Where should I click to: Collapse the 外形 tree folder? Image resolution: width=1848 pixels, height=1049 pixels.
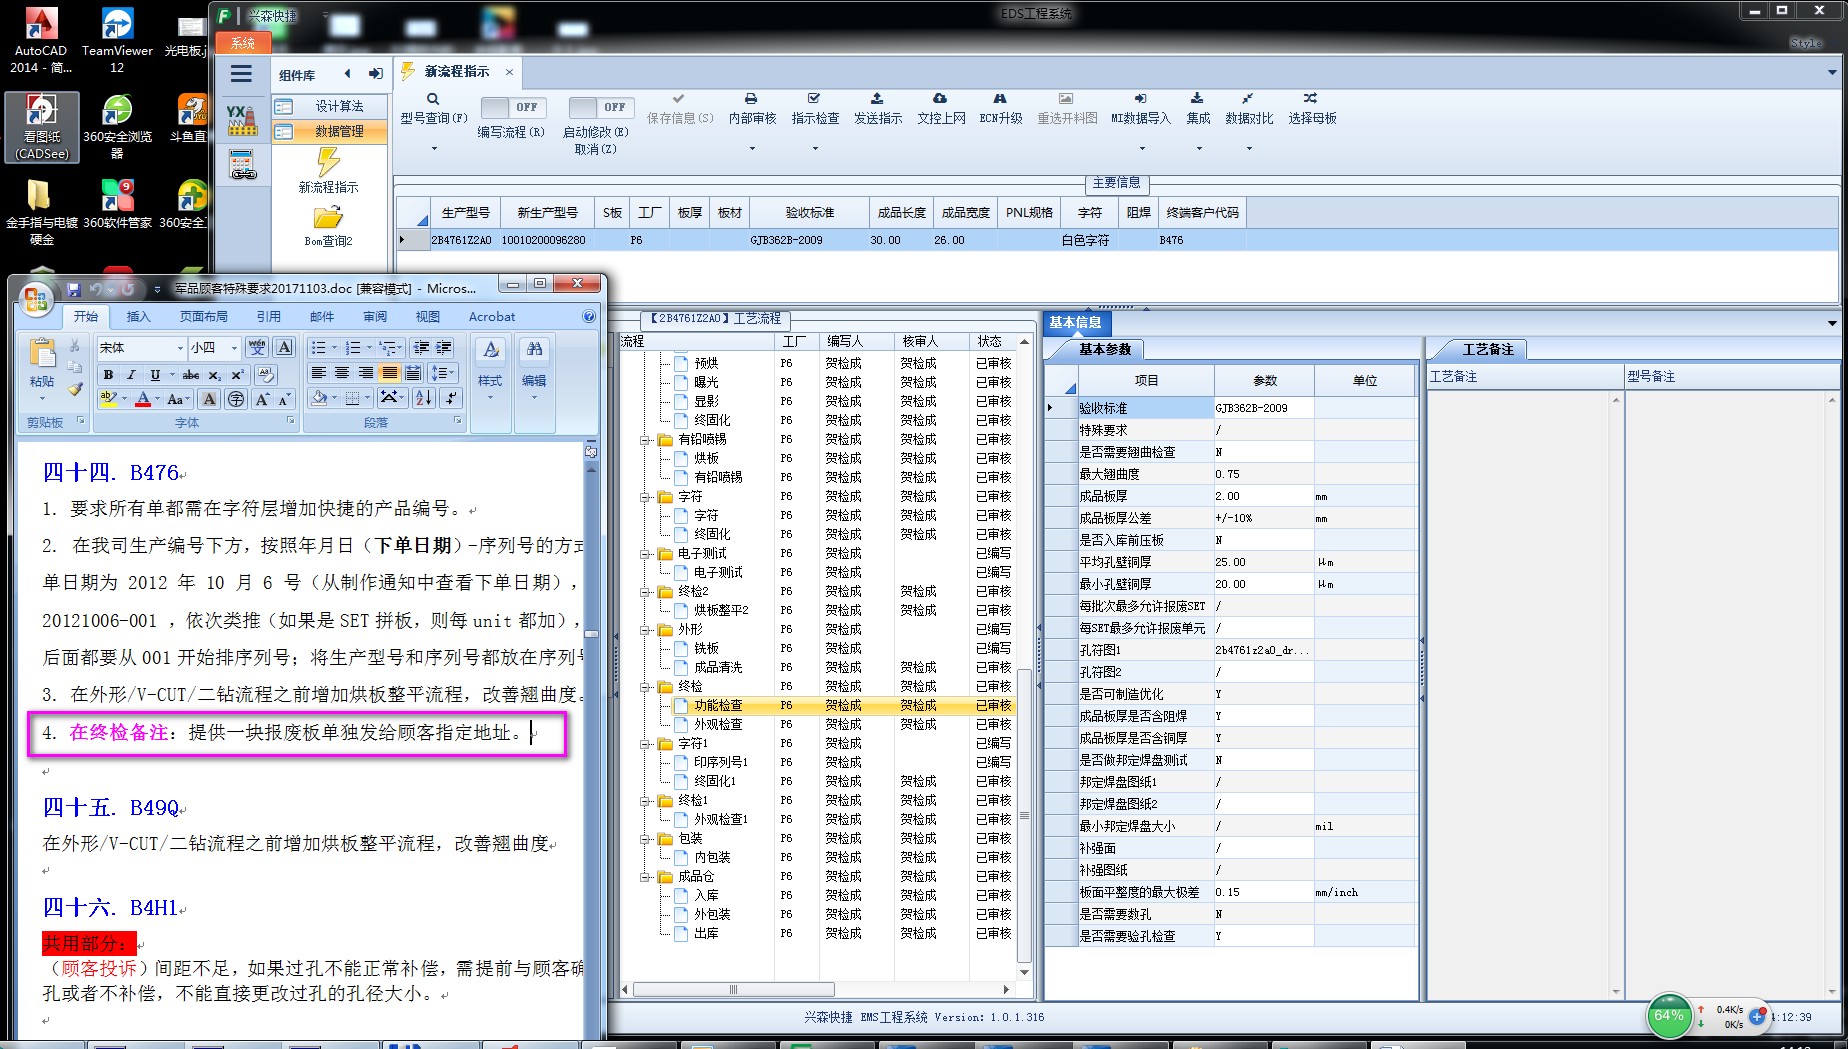click(646, 630)
